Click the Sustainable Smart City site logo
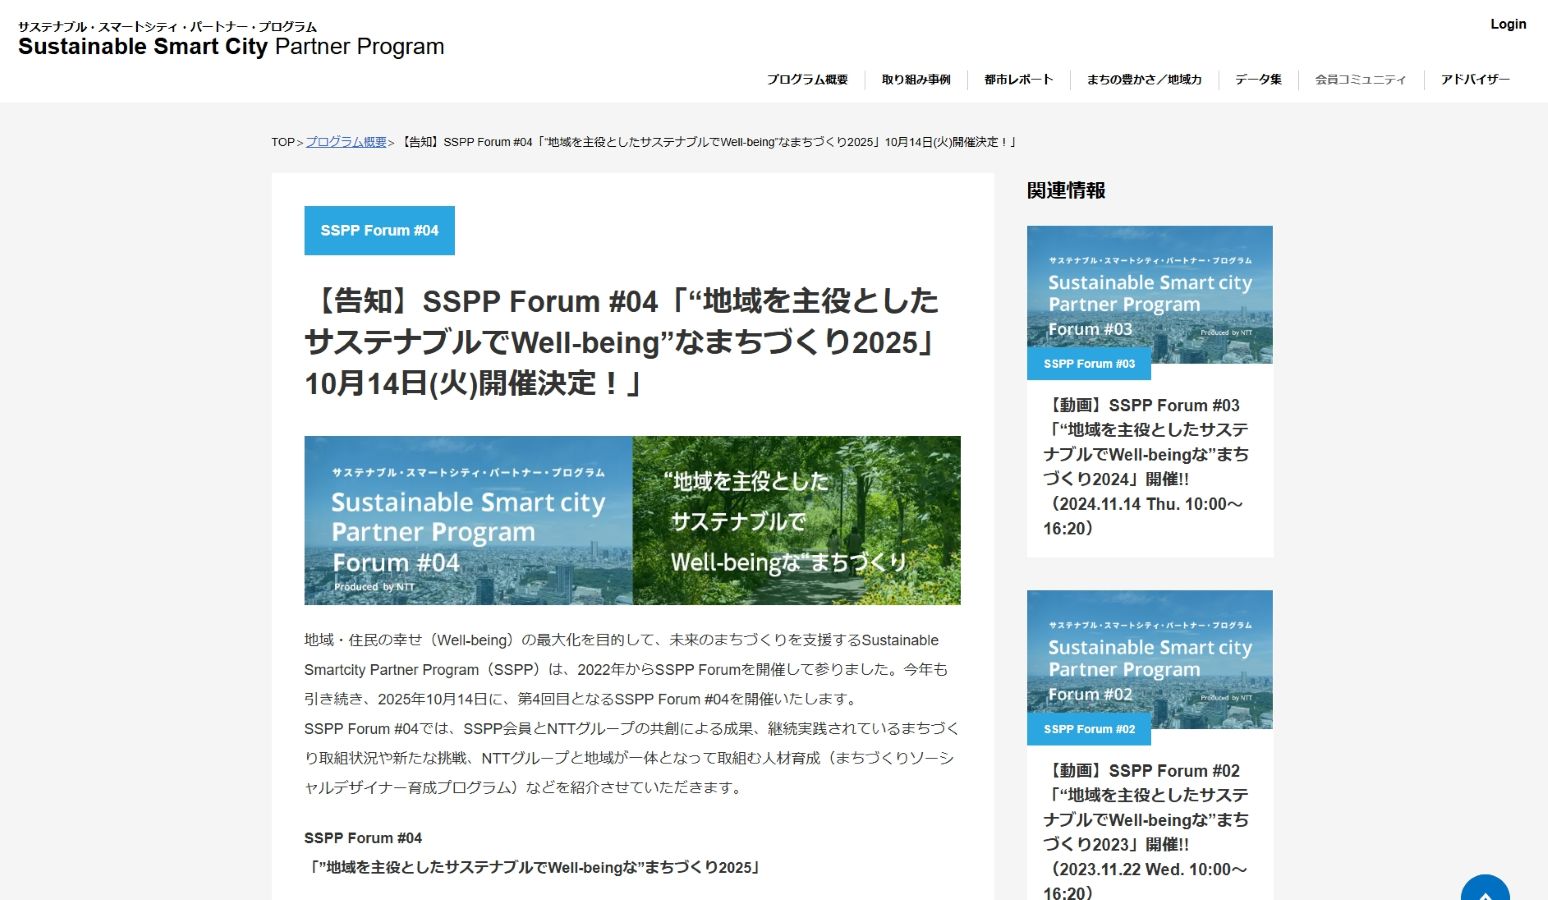The image size is (1548, 900). pos(231,40)
